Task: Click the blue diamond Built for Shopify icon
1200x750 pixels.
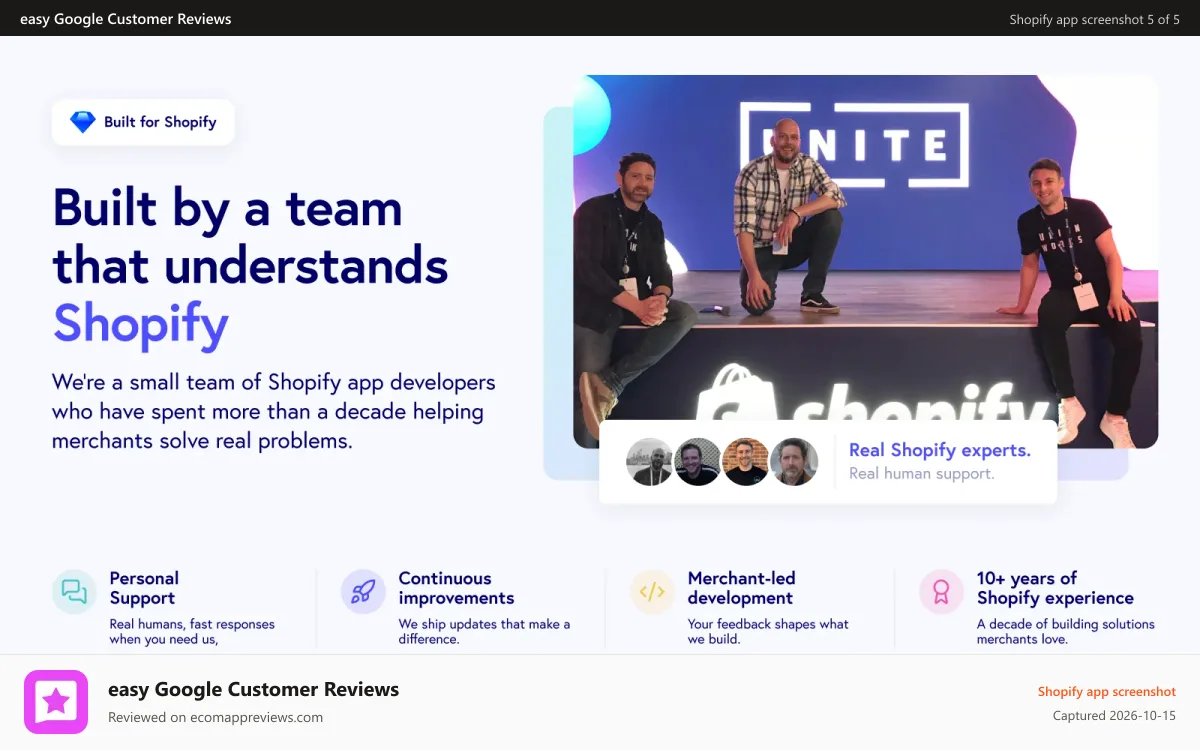Action: click(82, 122)
